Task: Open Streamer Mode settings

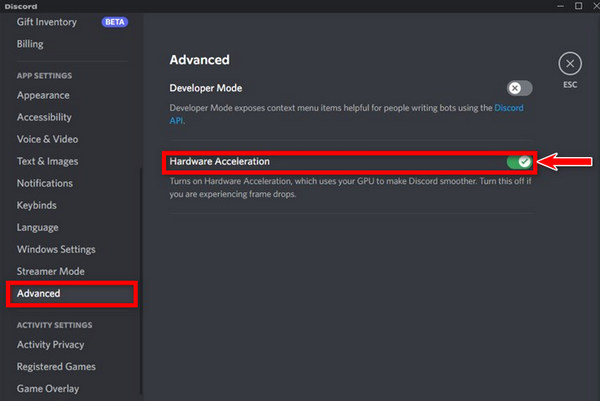Action: (51, 272)
